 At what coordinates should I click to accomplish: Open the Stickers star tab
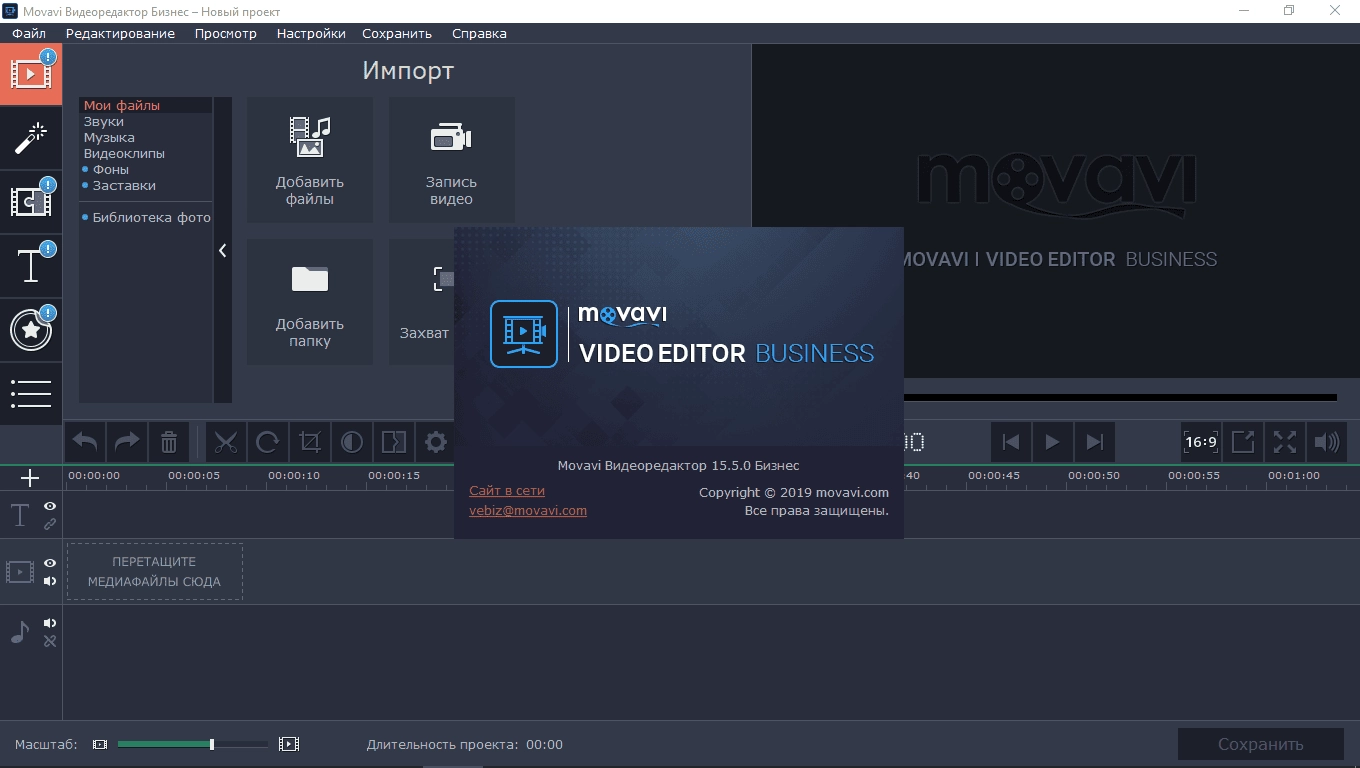coord(31,330)
